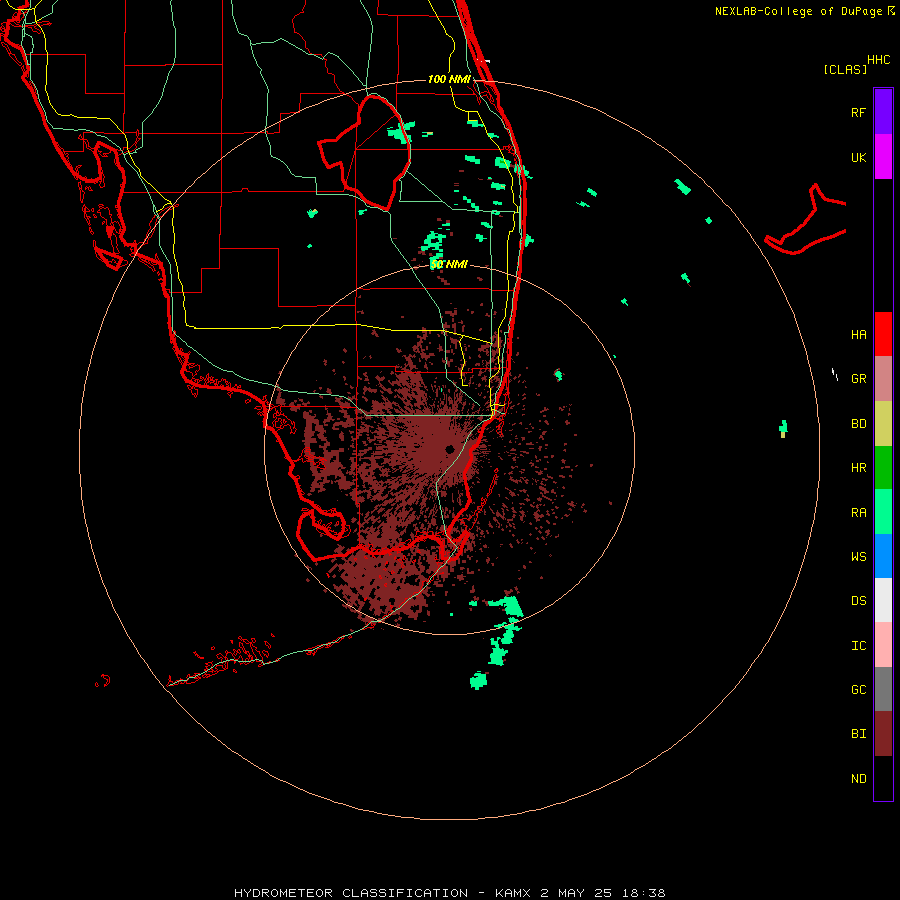Click the BI legend label
The image size is (900, 900).
pyautogui.click(x=859, y=734)
